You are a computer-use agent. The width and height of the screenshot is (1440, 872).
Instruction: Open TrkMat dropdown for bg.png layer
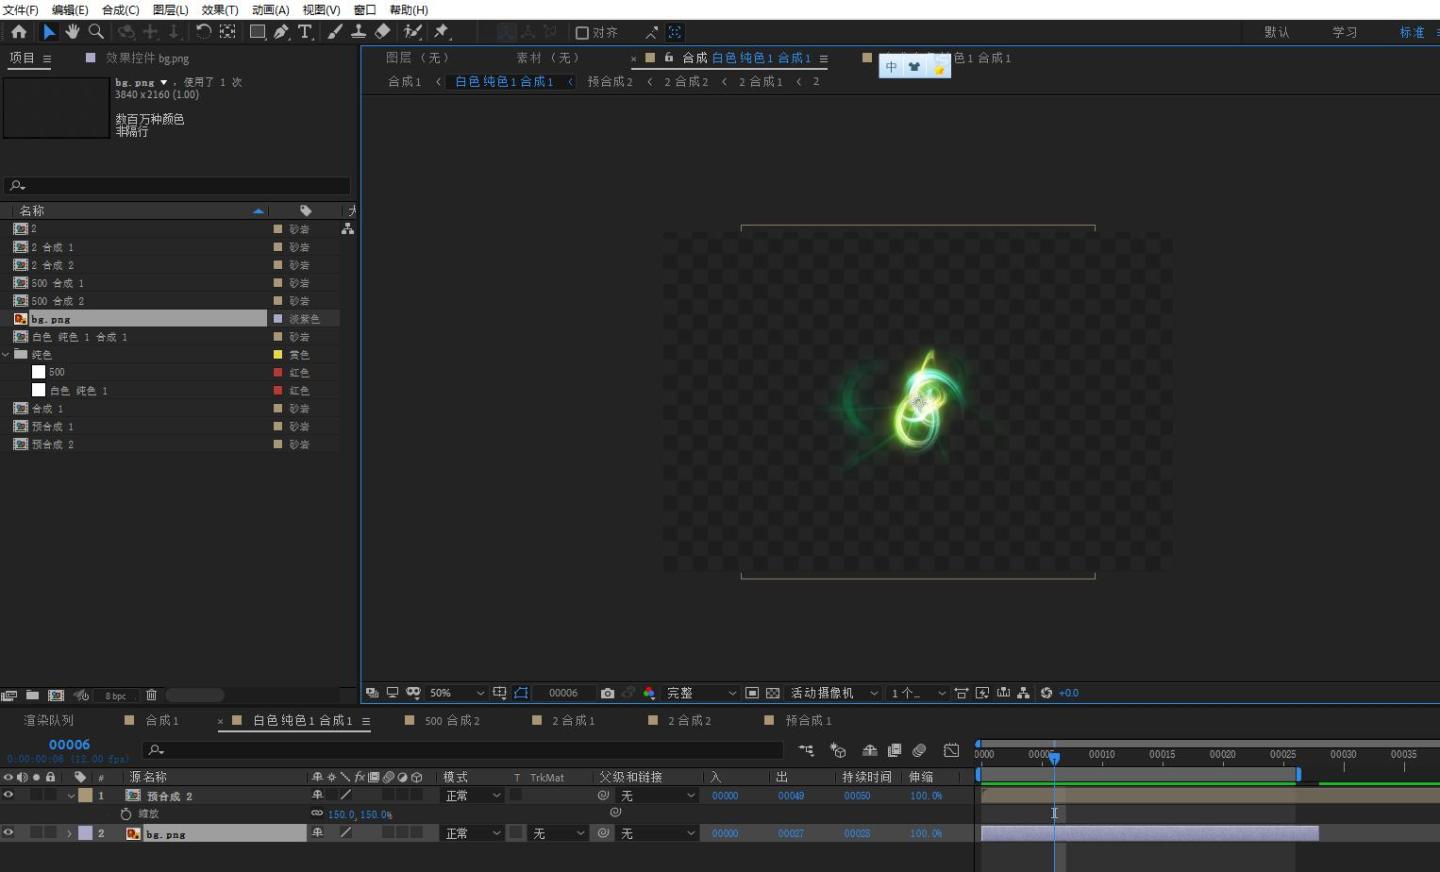558,833
